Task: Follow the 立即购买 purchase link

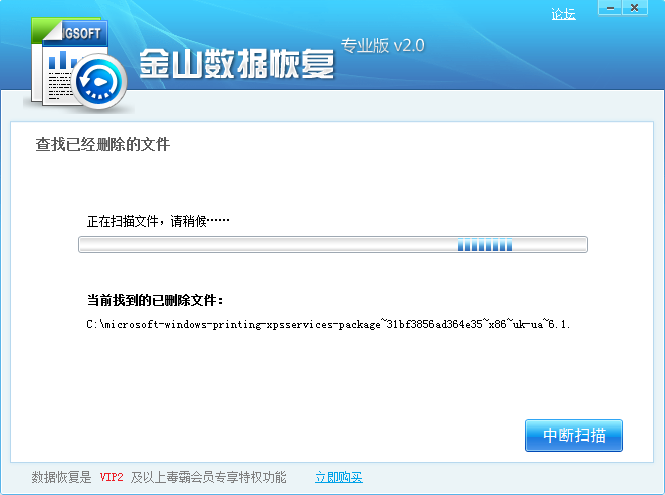Action: pyautogui.click(x=338, y=477)
